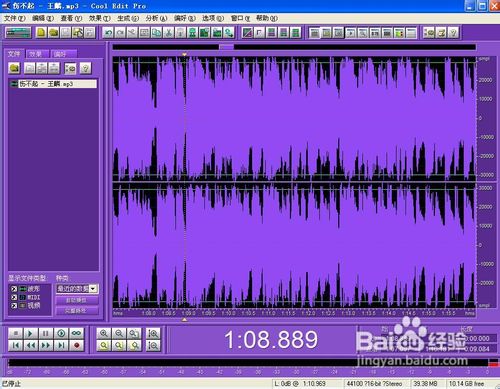The width and height of the screenshot is (500, 389).
Task: Open the 帮助(H) menu
Action: 267,18
